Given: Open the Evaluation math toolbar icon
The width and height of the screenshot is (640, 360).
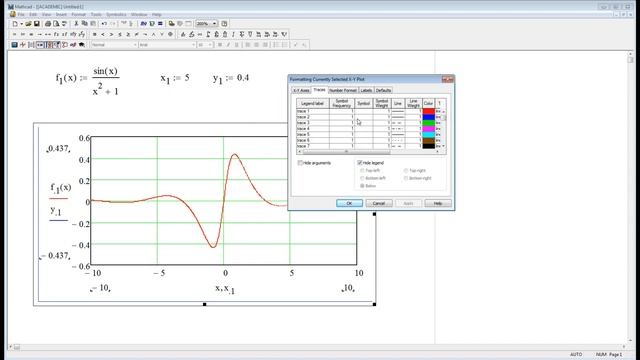Looking at the screenshot, I should coord(40,44).
